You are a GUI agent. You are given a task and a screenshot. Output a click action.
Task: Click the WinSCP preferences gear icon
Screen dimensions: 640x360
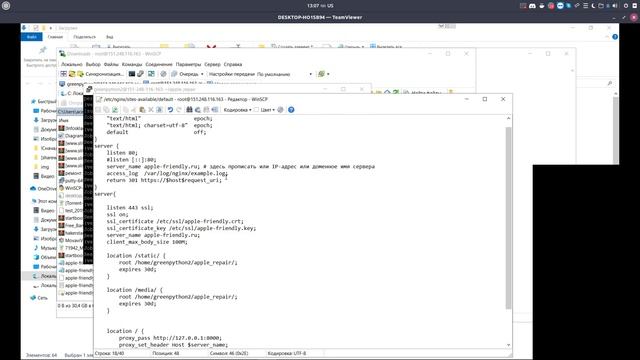163,74
